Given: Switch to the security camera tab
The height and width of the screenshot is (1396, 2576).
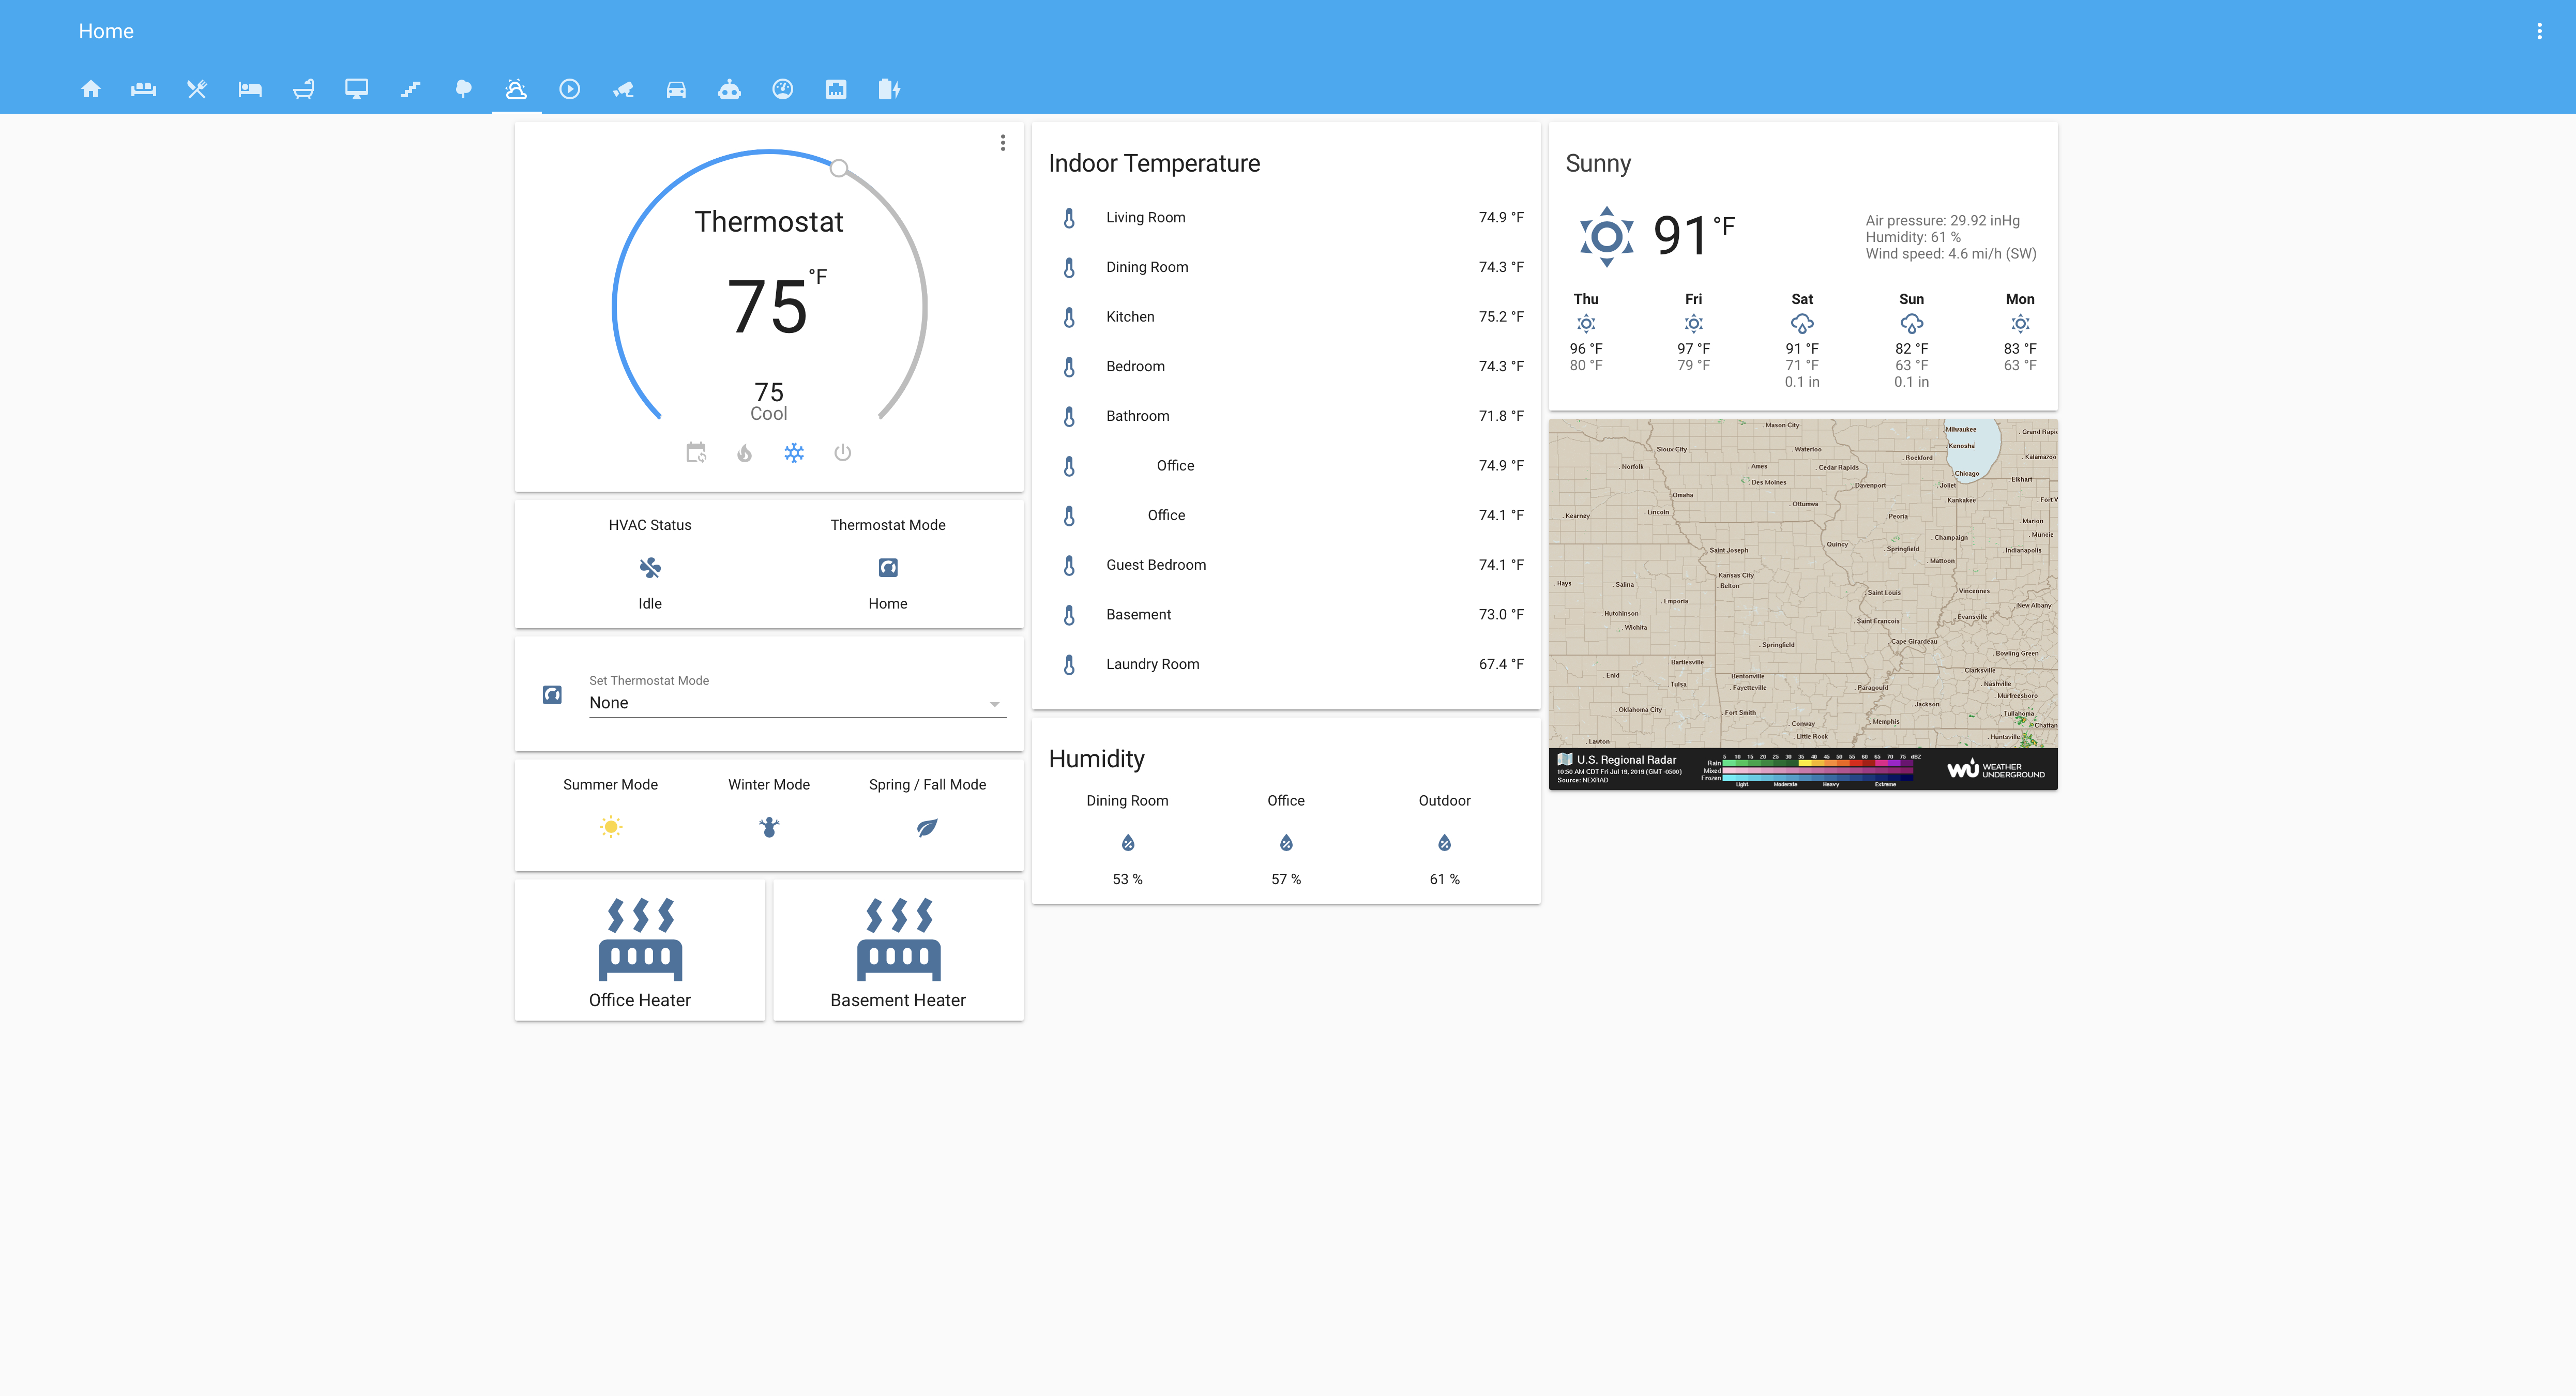Looking at the screenshot, I should click(x=623, y=90).
